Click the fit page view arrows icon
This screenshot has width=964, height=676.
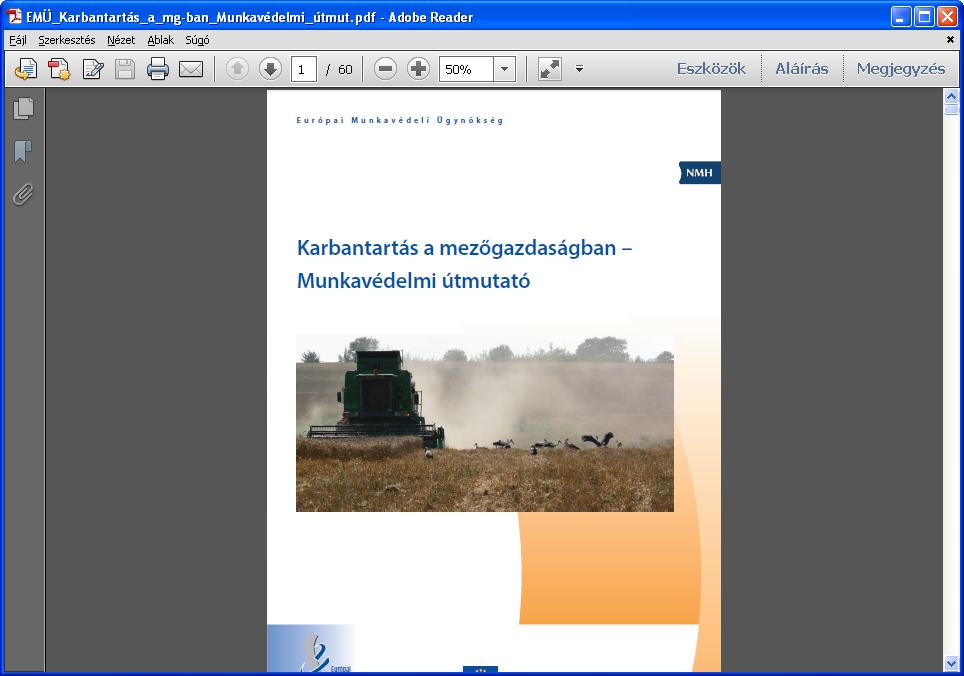[550, 69]
